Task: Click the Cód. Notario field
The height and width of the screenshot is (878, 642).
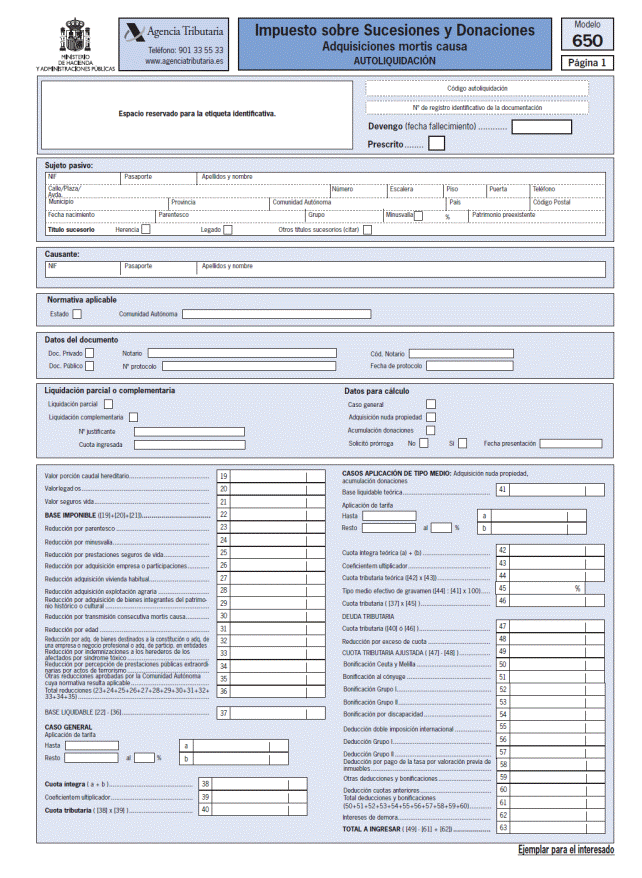Action: (x=461, y=354)
